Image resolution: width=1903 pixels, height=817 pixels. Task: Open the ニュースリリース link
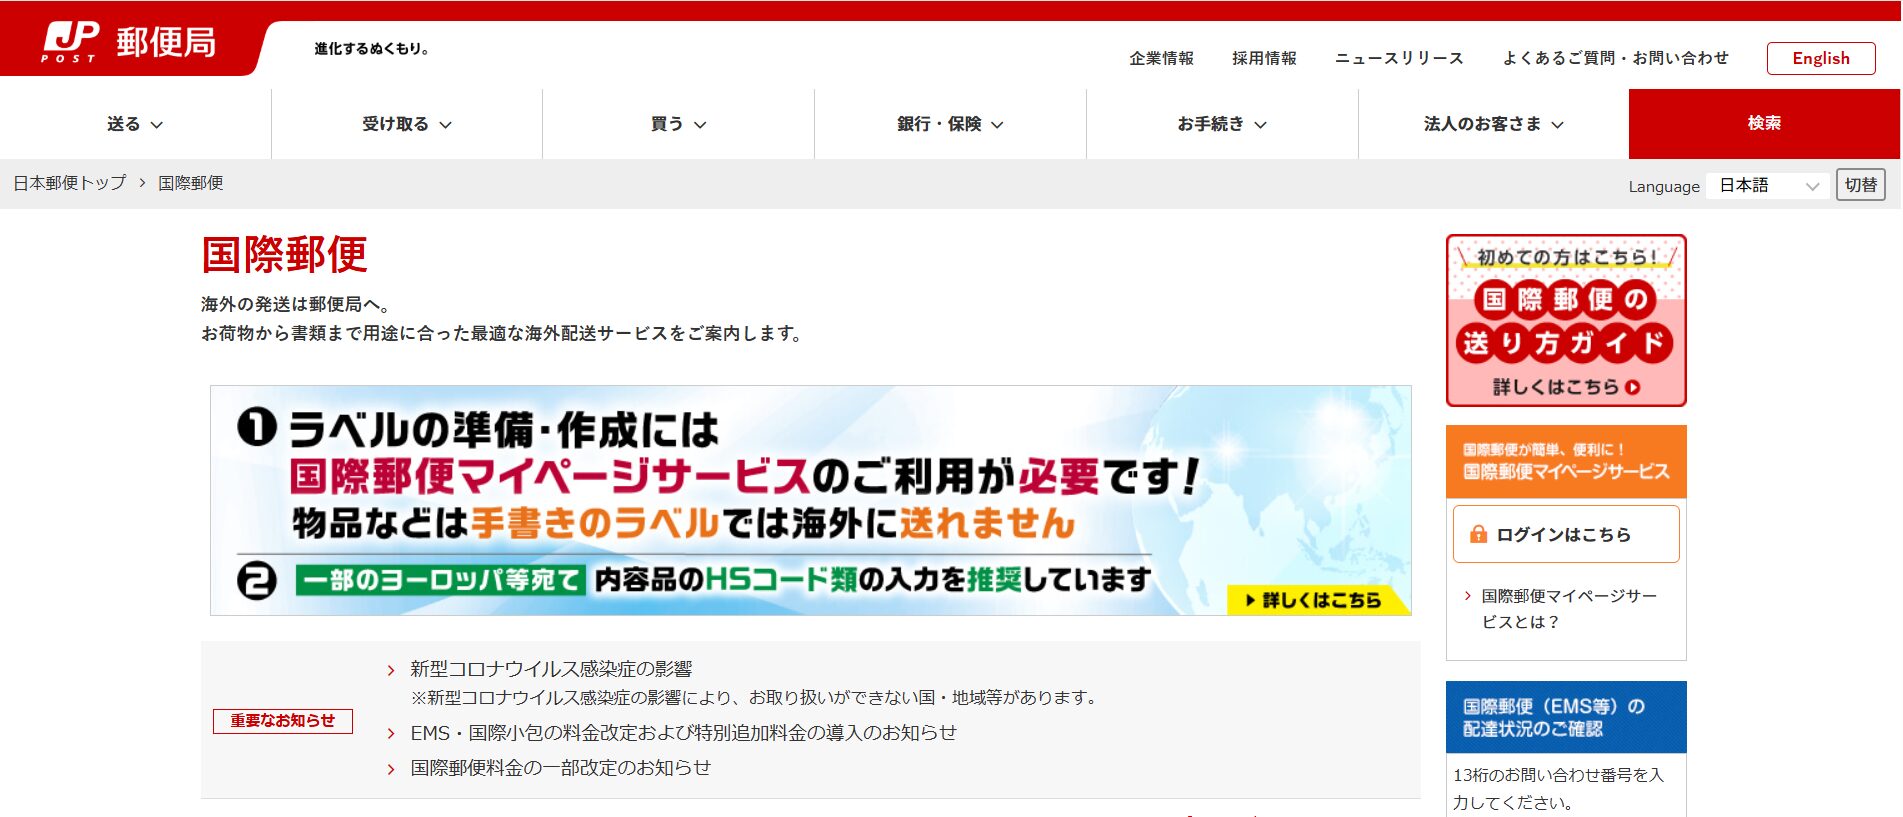pos(1399,58)
